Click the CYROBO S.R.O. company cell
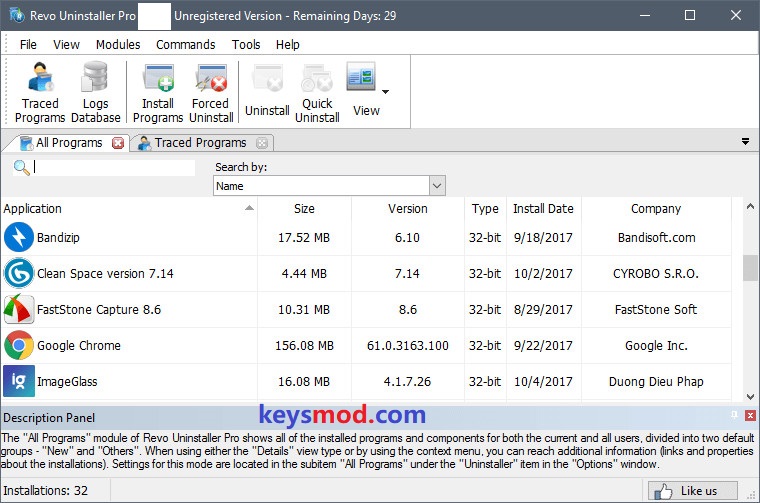The width and height of the screenshot is (760, 503). coord(656,273)
